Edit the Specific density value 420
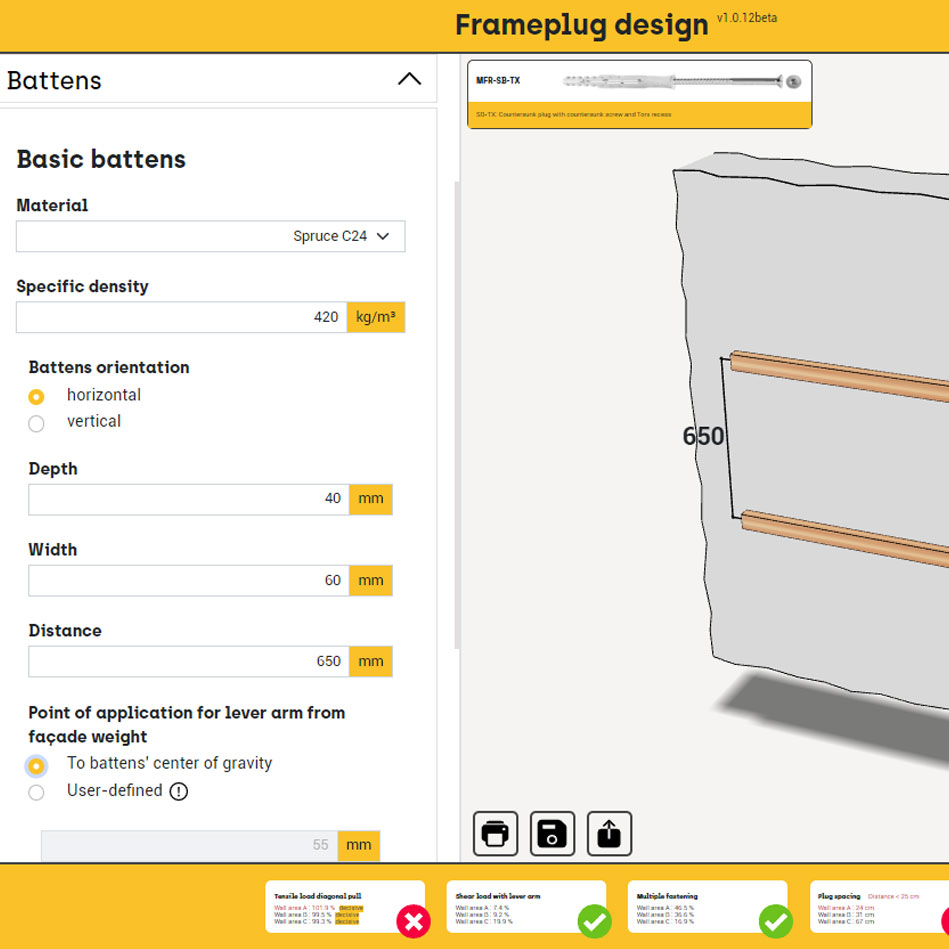The width and height of the screenshot is (949, 949). tap(180, 317)
